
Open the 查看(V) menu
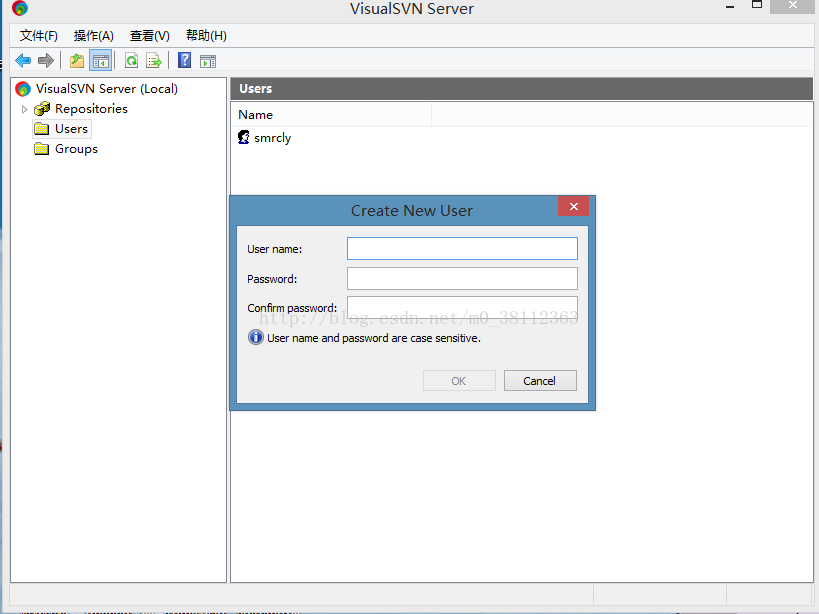pyautogui.click(x=150, y=36)
